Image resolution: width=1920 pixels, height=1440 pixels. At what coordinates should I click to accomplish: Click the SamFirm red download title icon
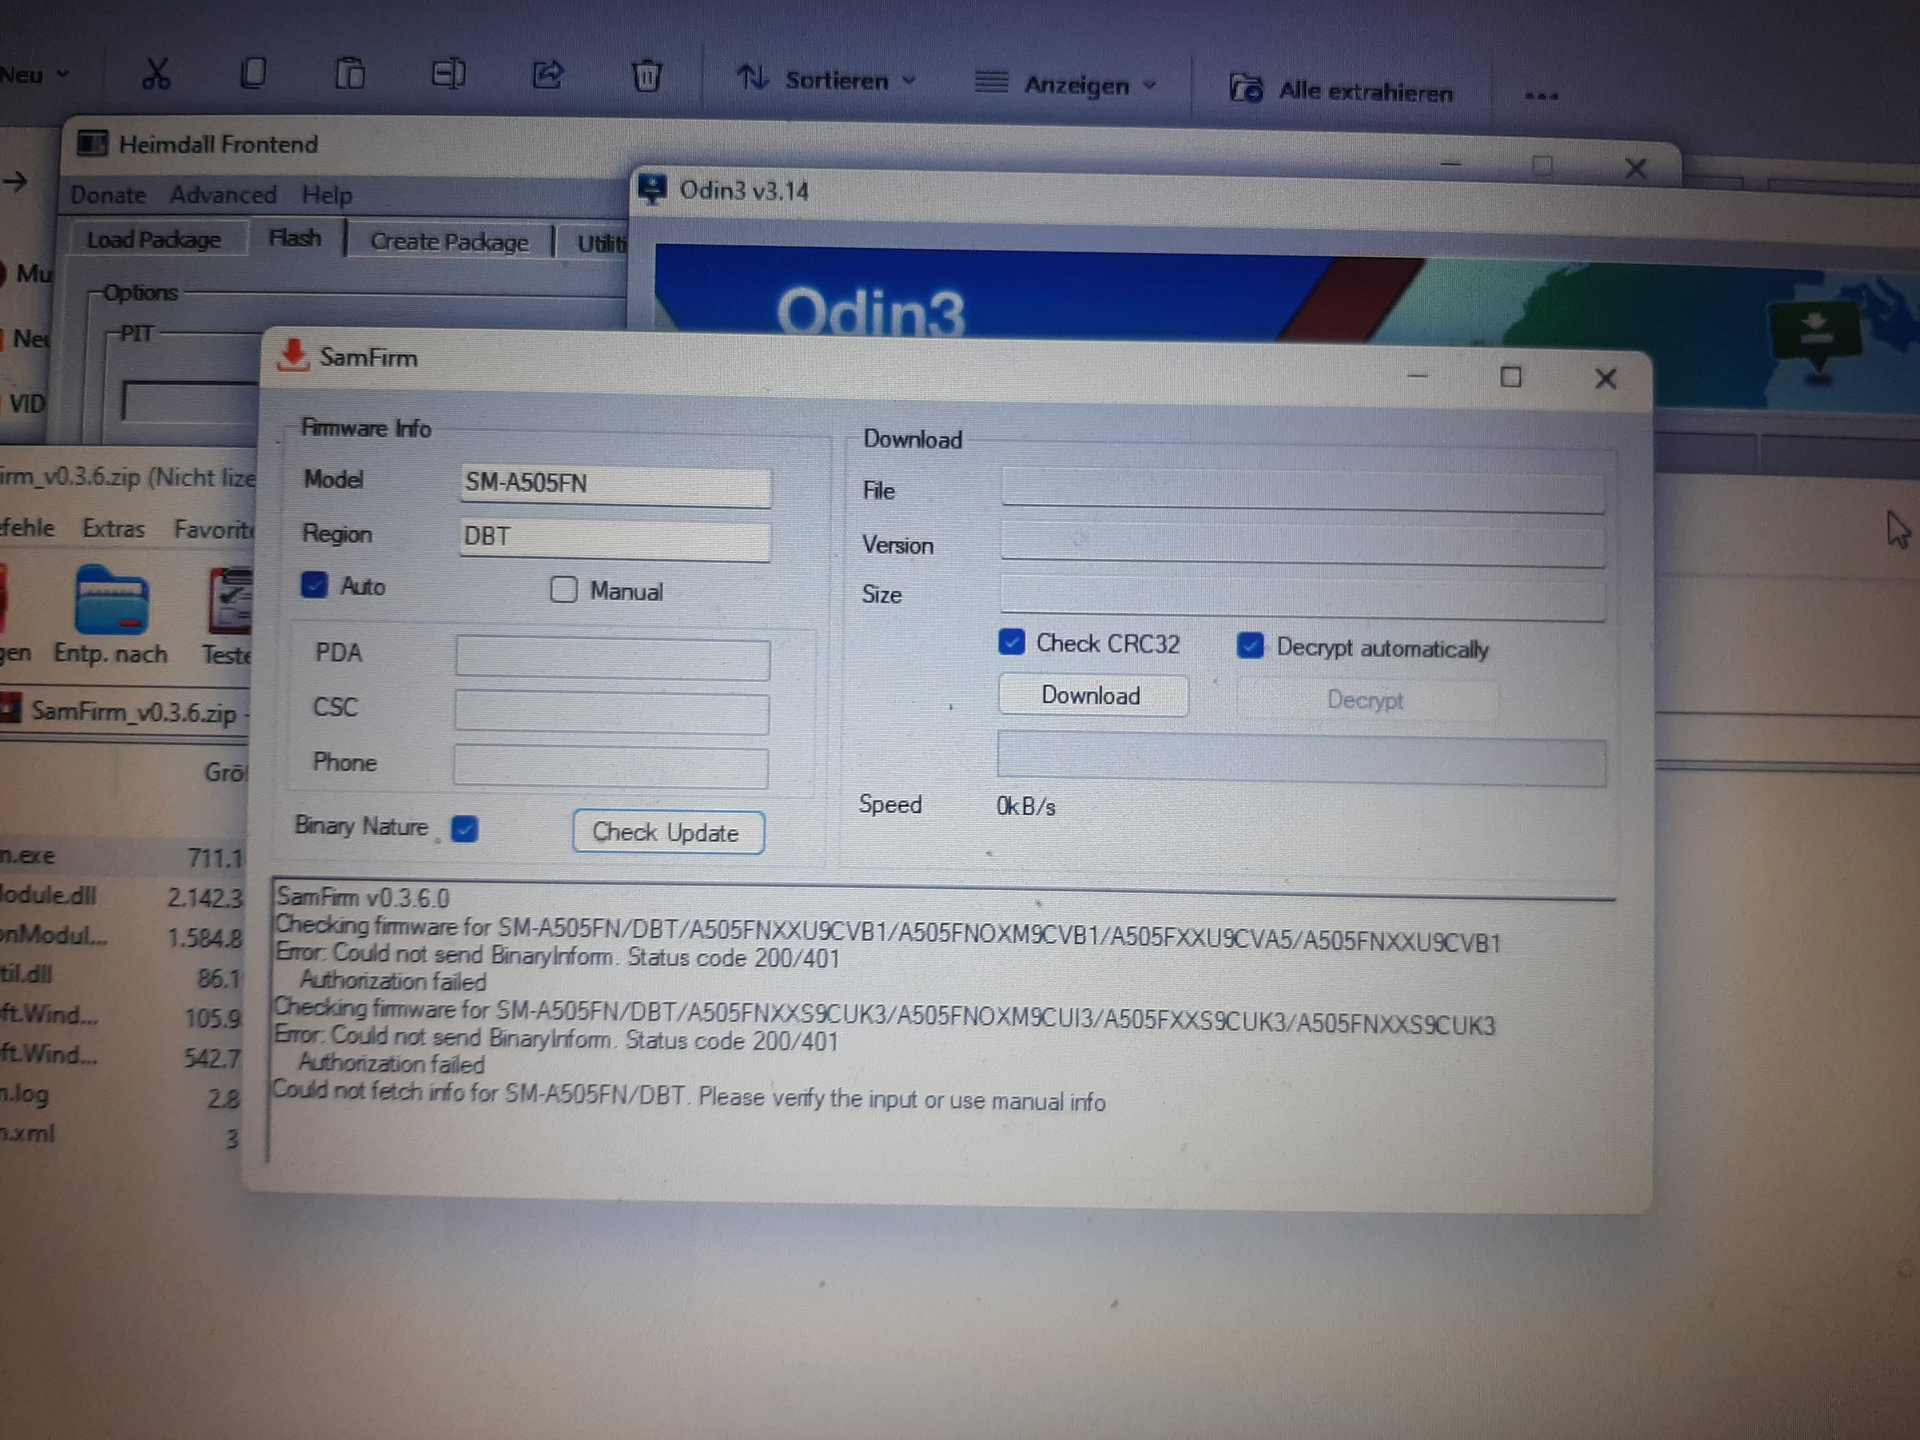(292, 355)
